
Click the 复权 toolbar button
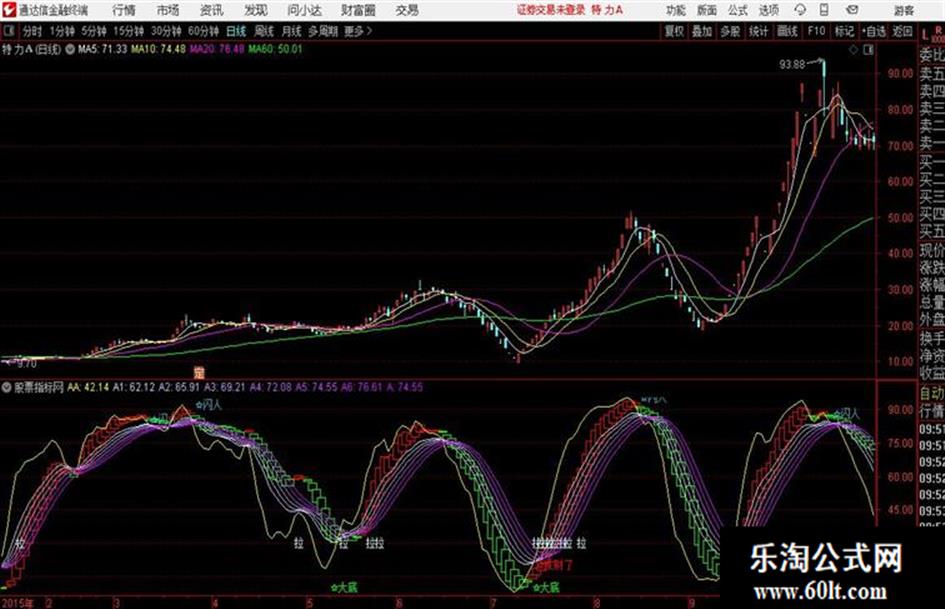click(x=674, y=31)
